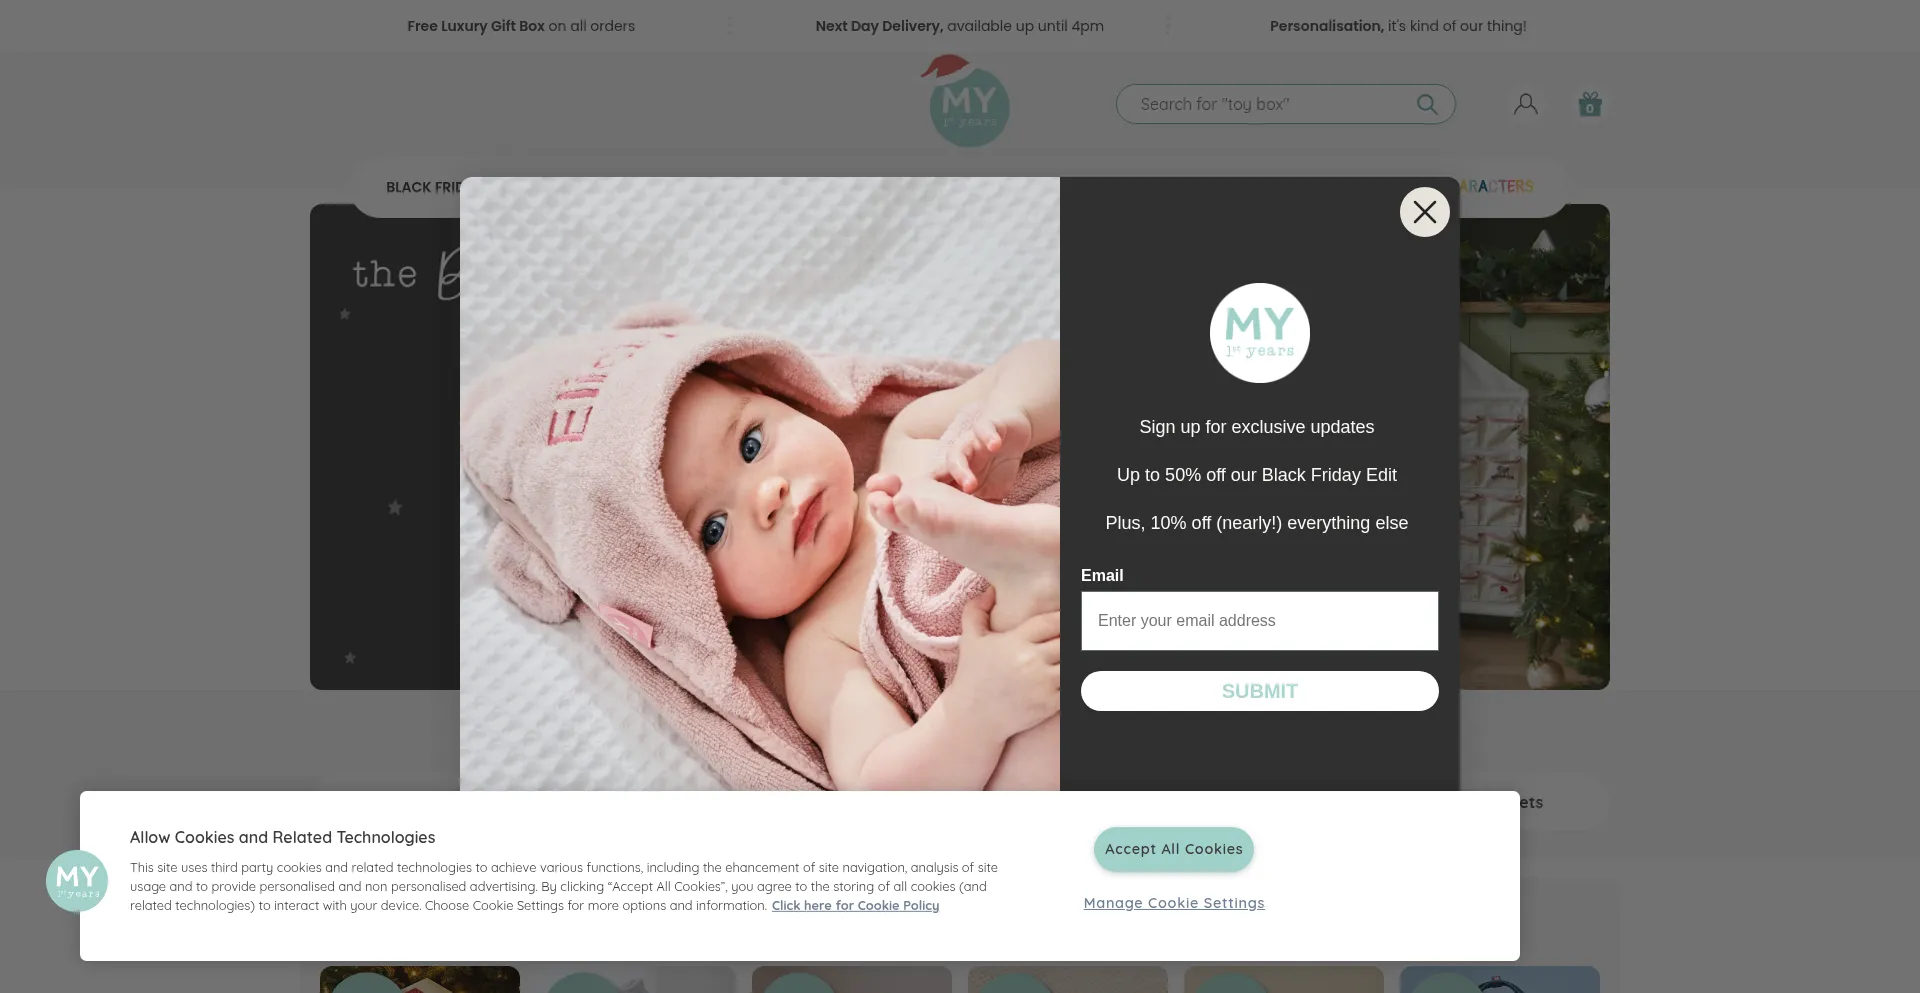Click the search magnifier icon

coord(1427,104)
